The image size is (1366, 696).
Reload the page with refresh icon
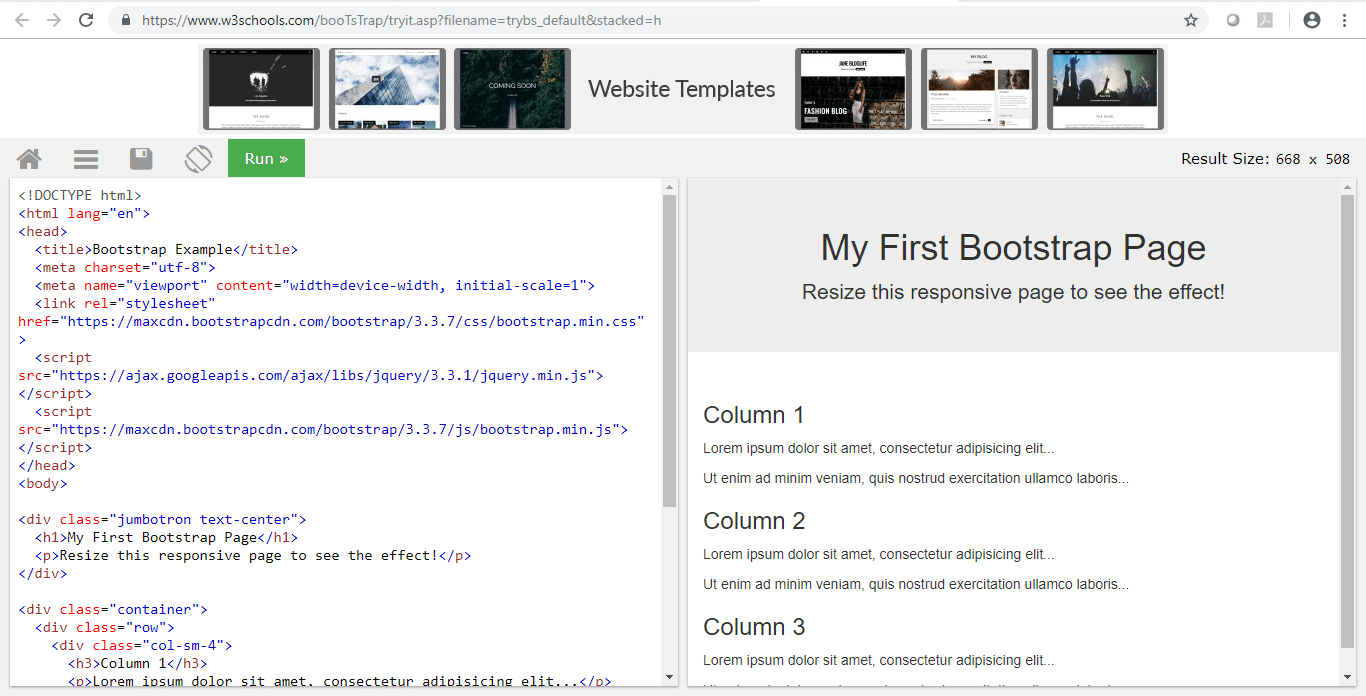pyautogui.click(x=87, y=20)
